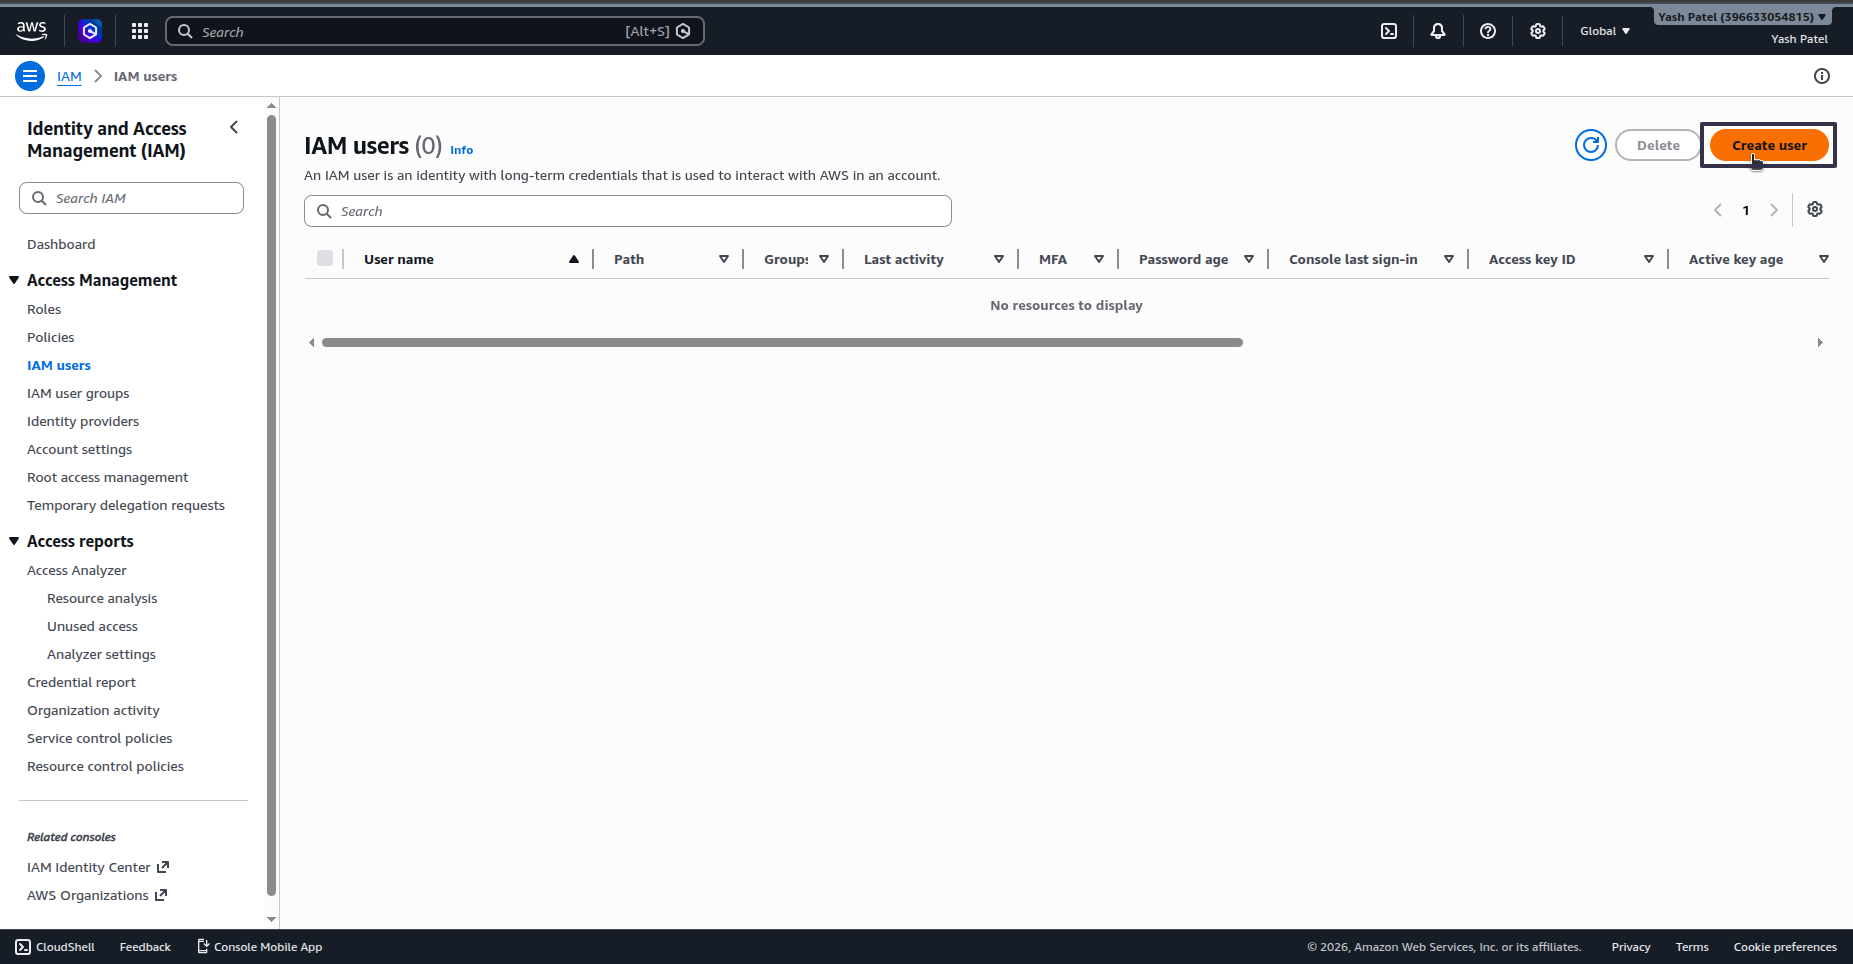Open the help question mark menu
The height and width of the screenshot is (964, 1853).
[1488, 31]
